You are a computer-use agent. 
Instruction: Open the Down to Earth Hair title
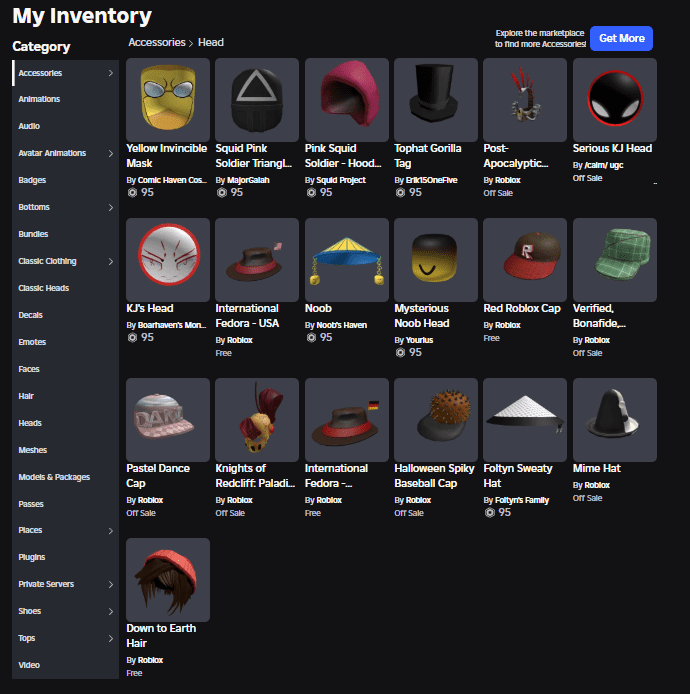[161, 636]
